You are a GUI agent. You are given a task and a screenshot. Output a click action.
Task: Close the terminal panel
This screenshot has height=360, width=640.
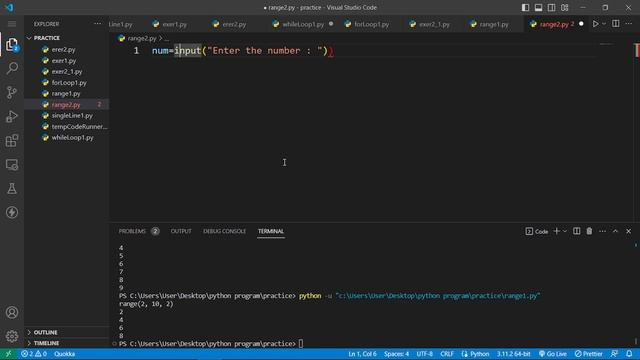629,231
